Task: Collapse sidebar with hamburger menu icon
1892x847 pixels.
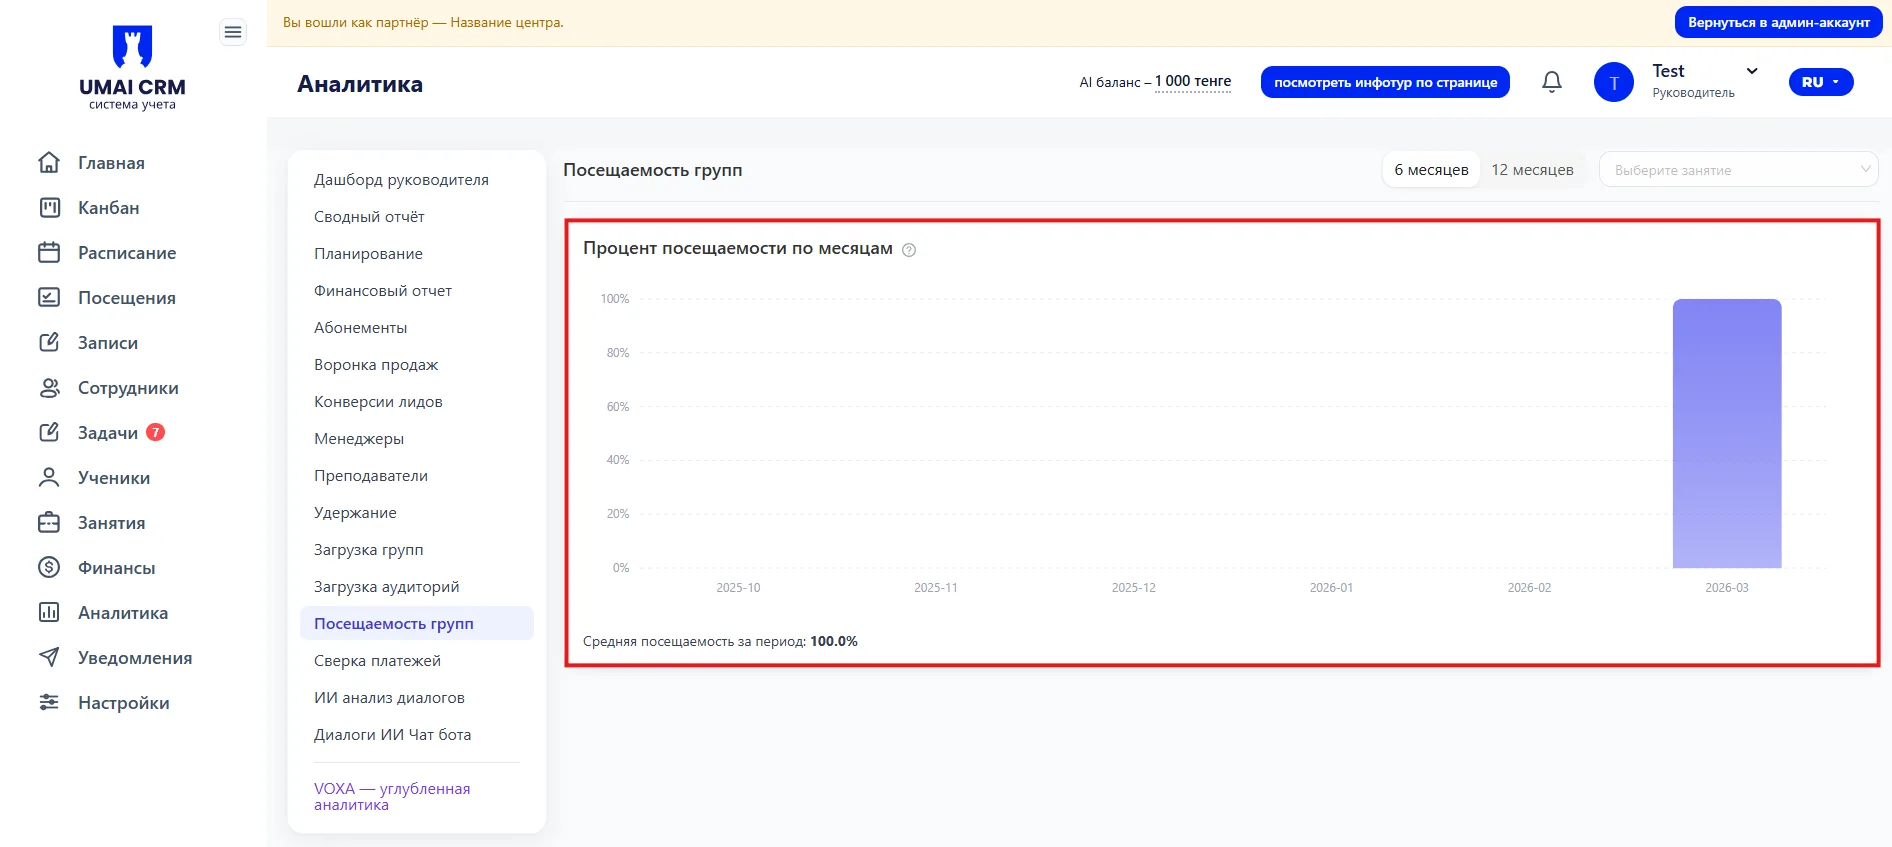Action: pyautogui.click(x=233, y=33)
